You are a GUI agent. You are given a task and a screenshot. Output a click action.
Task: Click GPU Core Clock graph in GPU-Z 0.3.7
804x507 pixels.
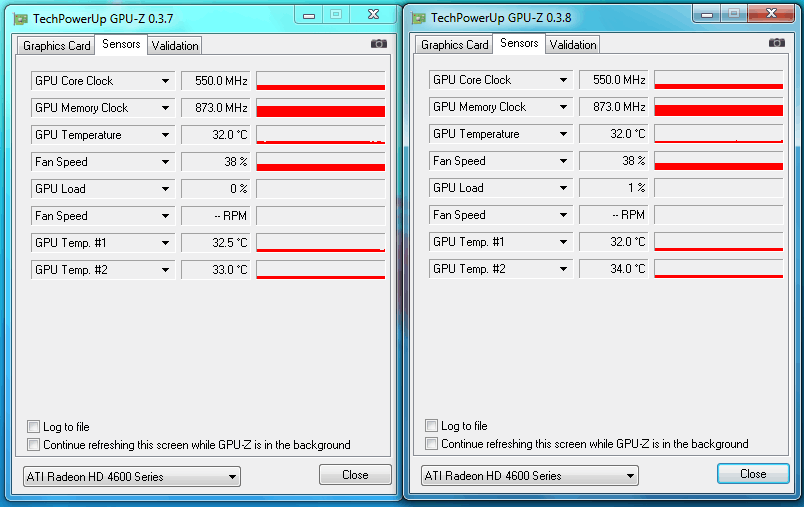(321, 81)
